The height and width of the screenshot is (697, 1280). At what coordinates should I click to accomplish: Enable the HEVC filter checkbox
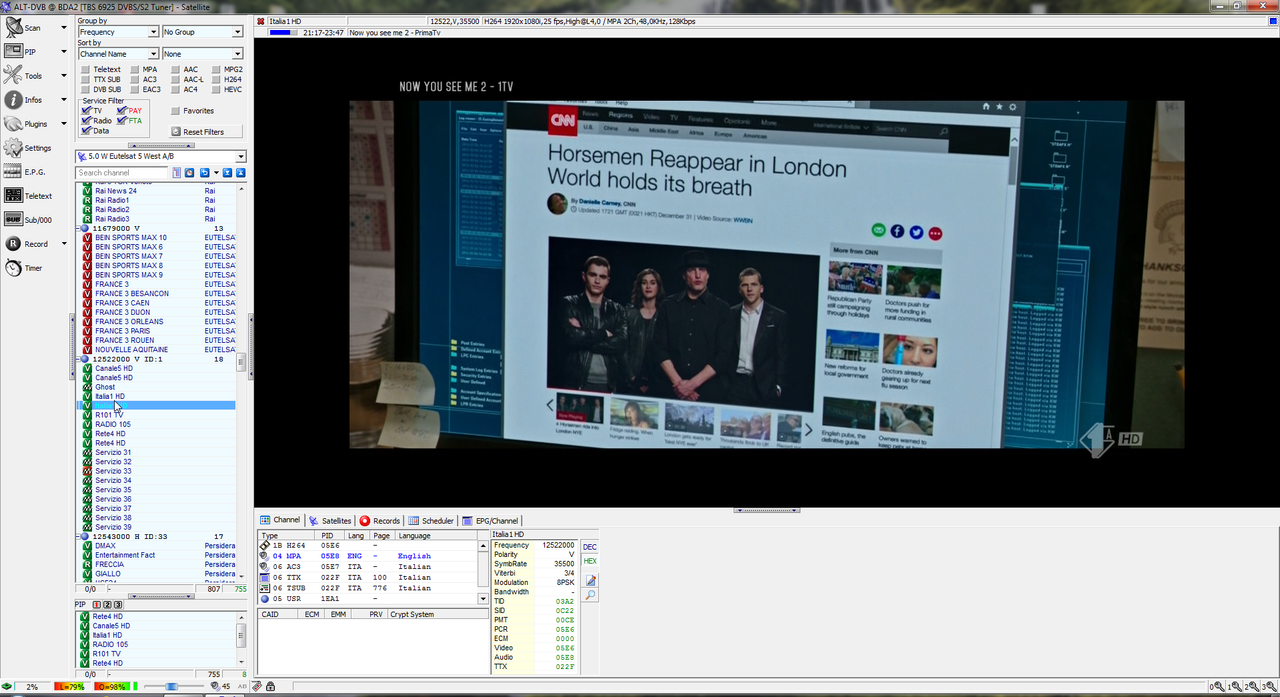click(216, 90)
